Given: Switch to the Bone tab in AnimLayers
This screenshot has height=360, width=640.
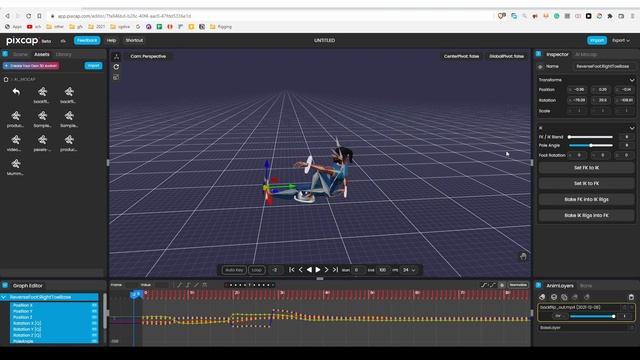Looking at the screenshot, I should tap(586, 286).
